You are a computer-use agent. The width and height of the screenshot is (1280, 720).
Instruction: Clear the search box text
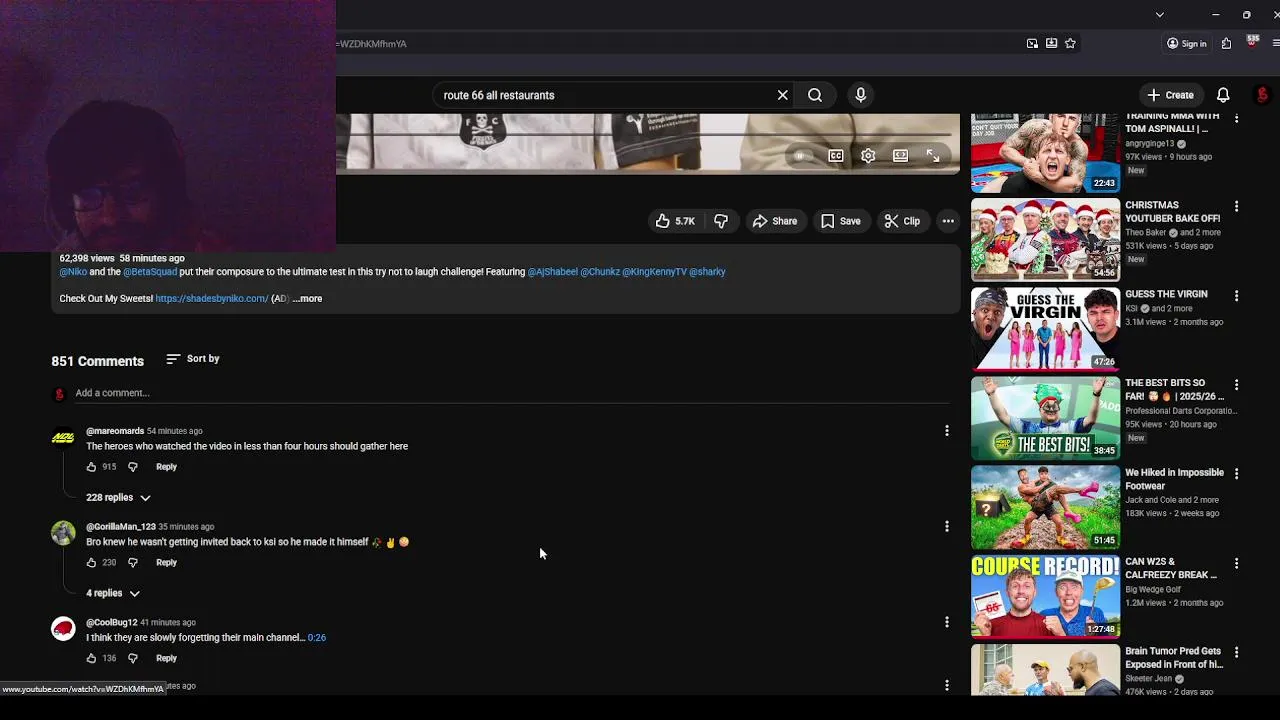coord(783,95)
